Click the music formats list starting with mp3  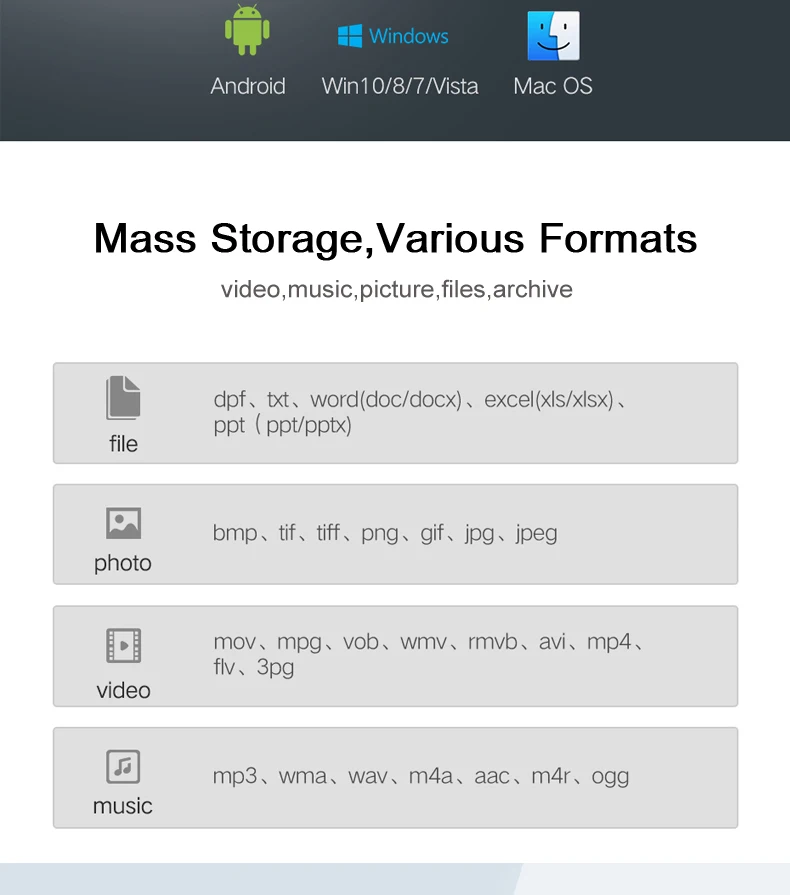point(421,776)
